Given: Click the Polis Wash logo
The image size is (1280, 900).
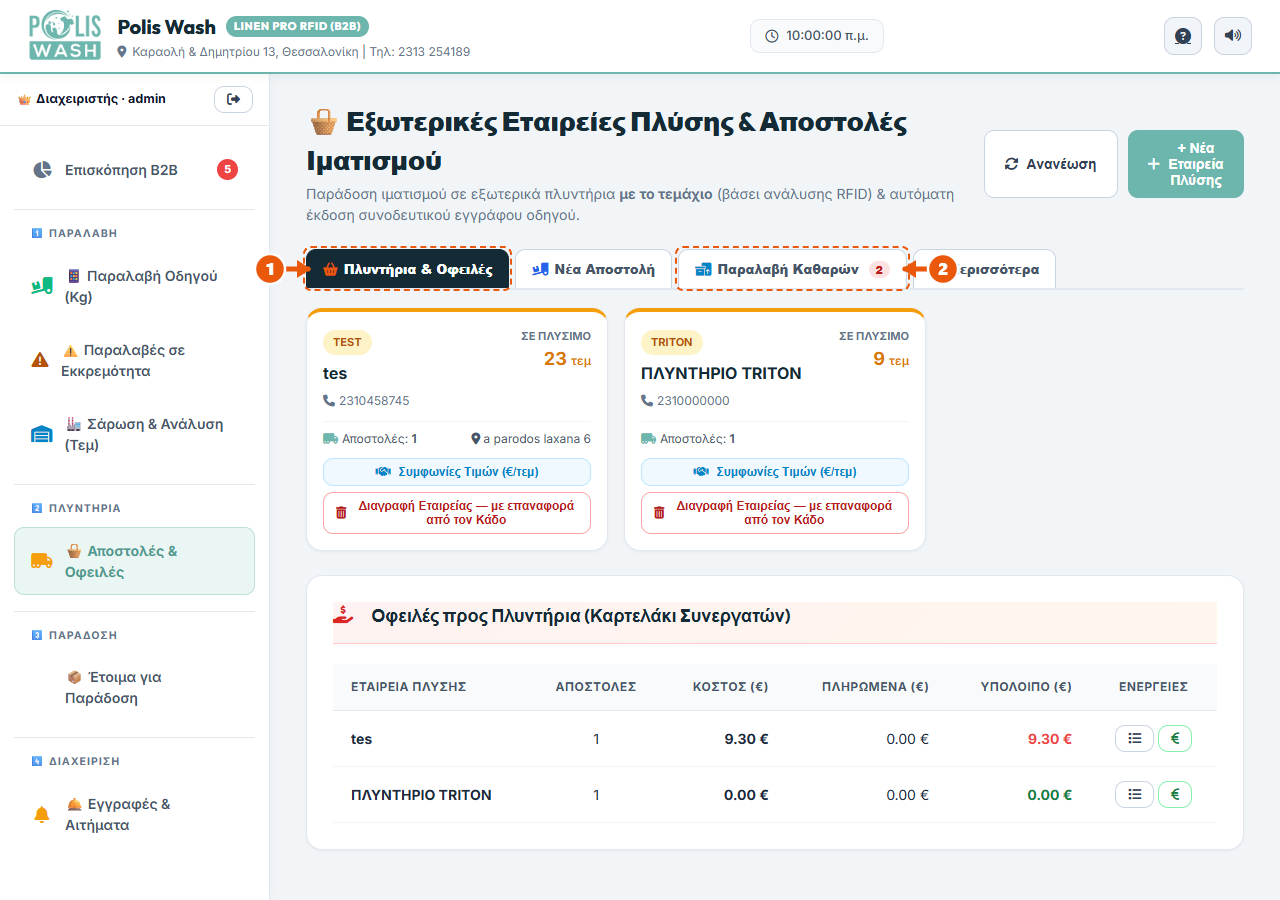Looking at the screenshot, I should (66, 36).
